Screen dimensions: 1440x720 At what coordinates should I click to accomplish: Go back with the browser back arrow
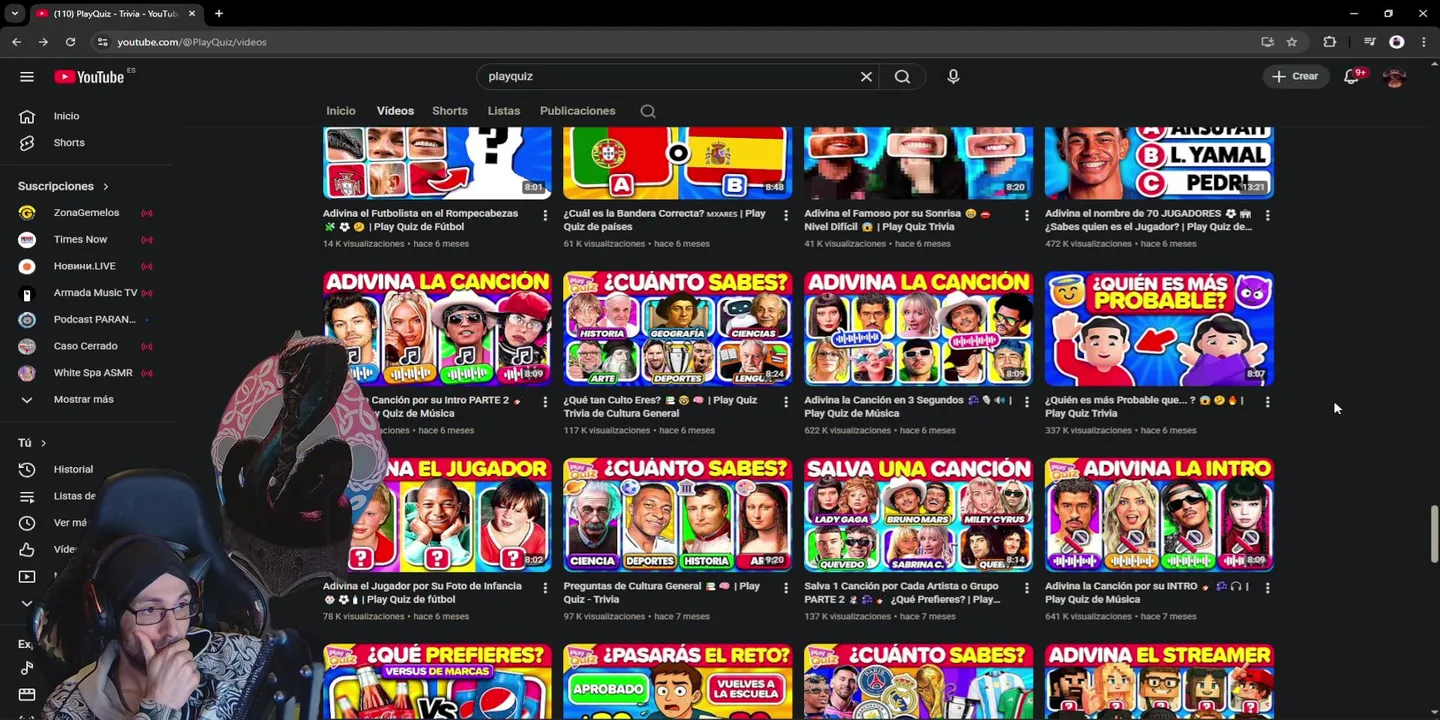click(16, 42)
